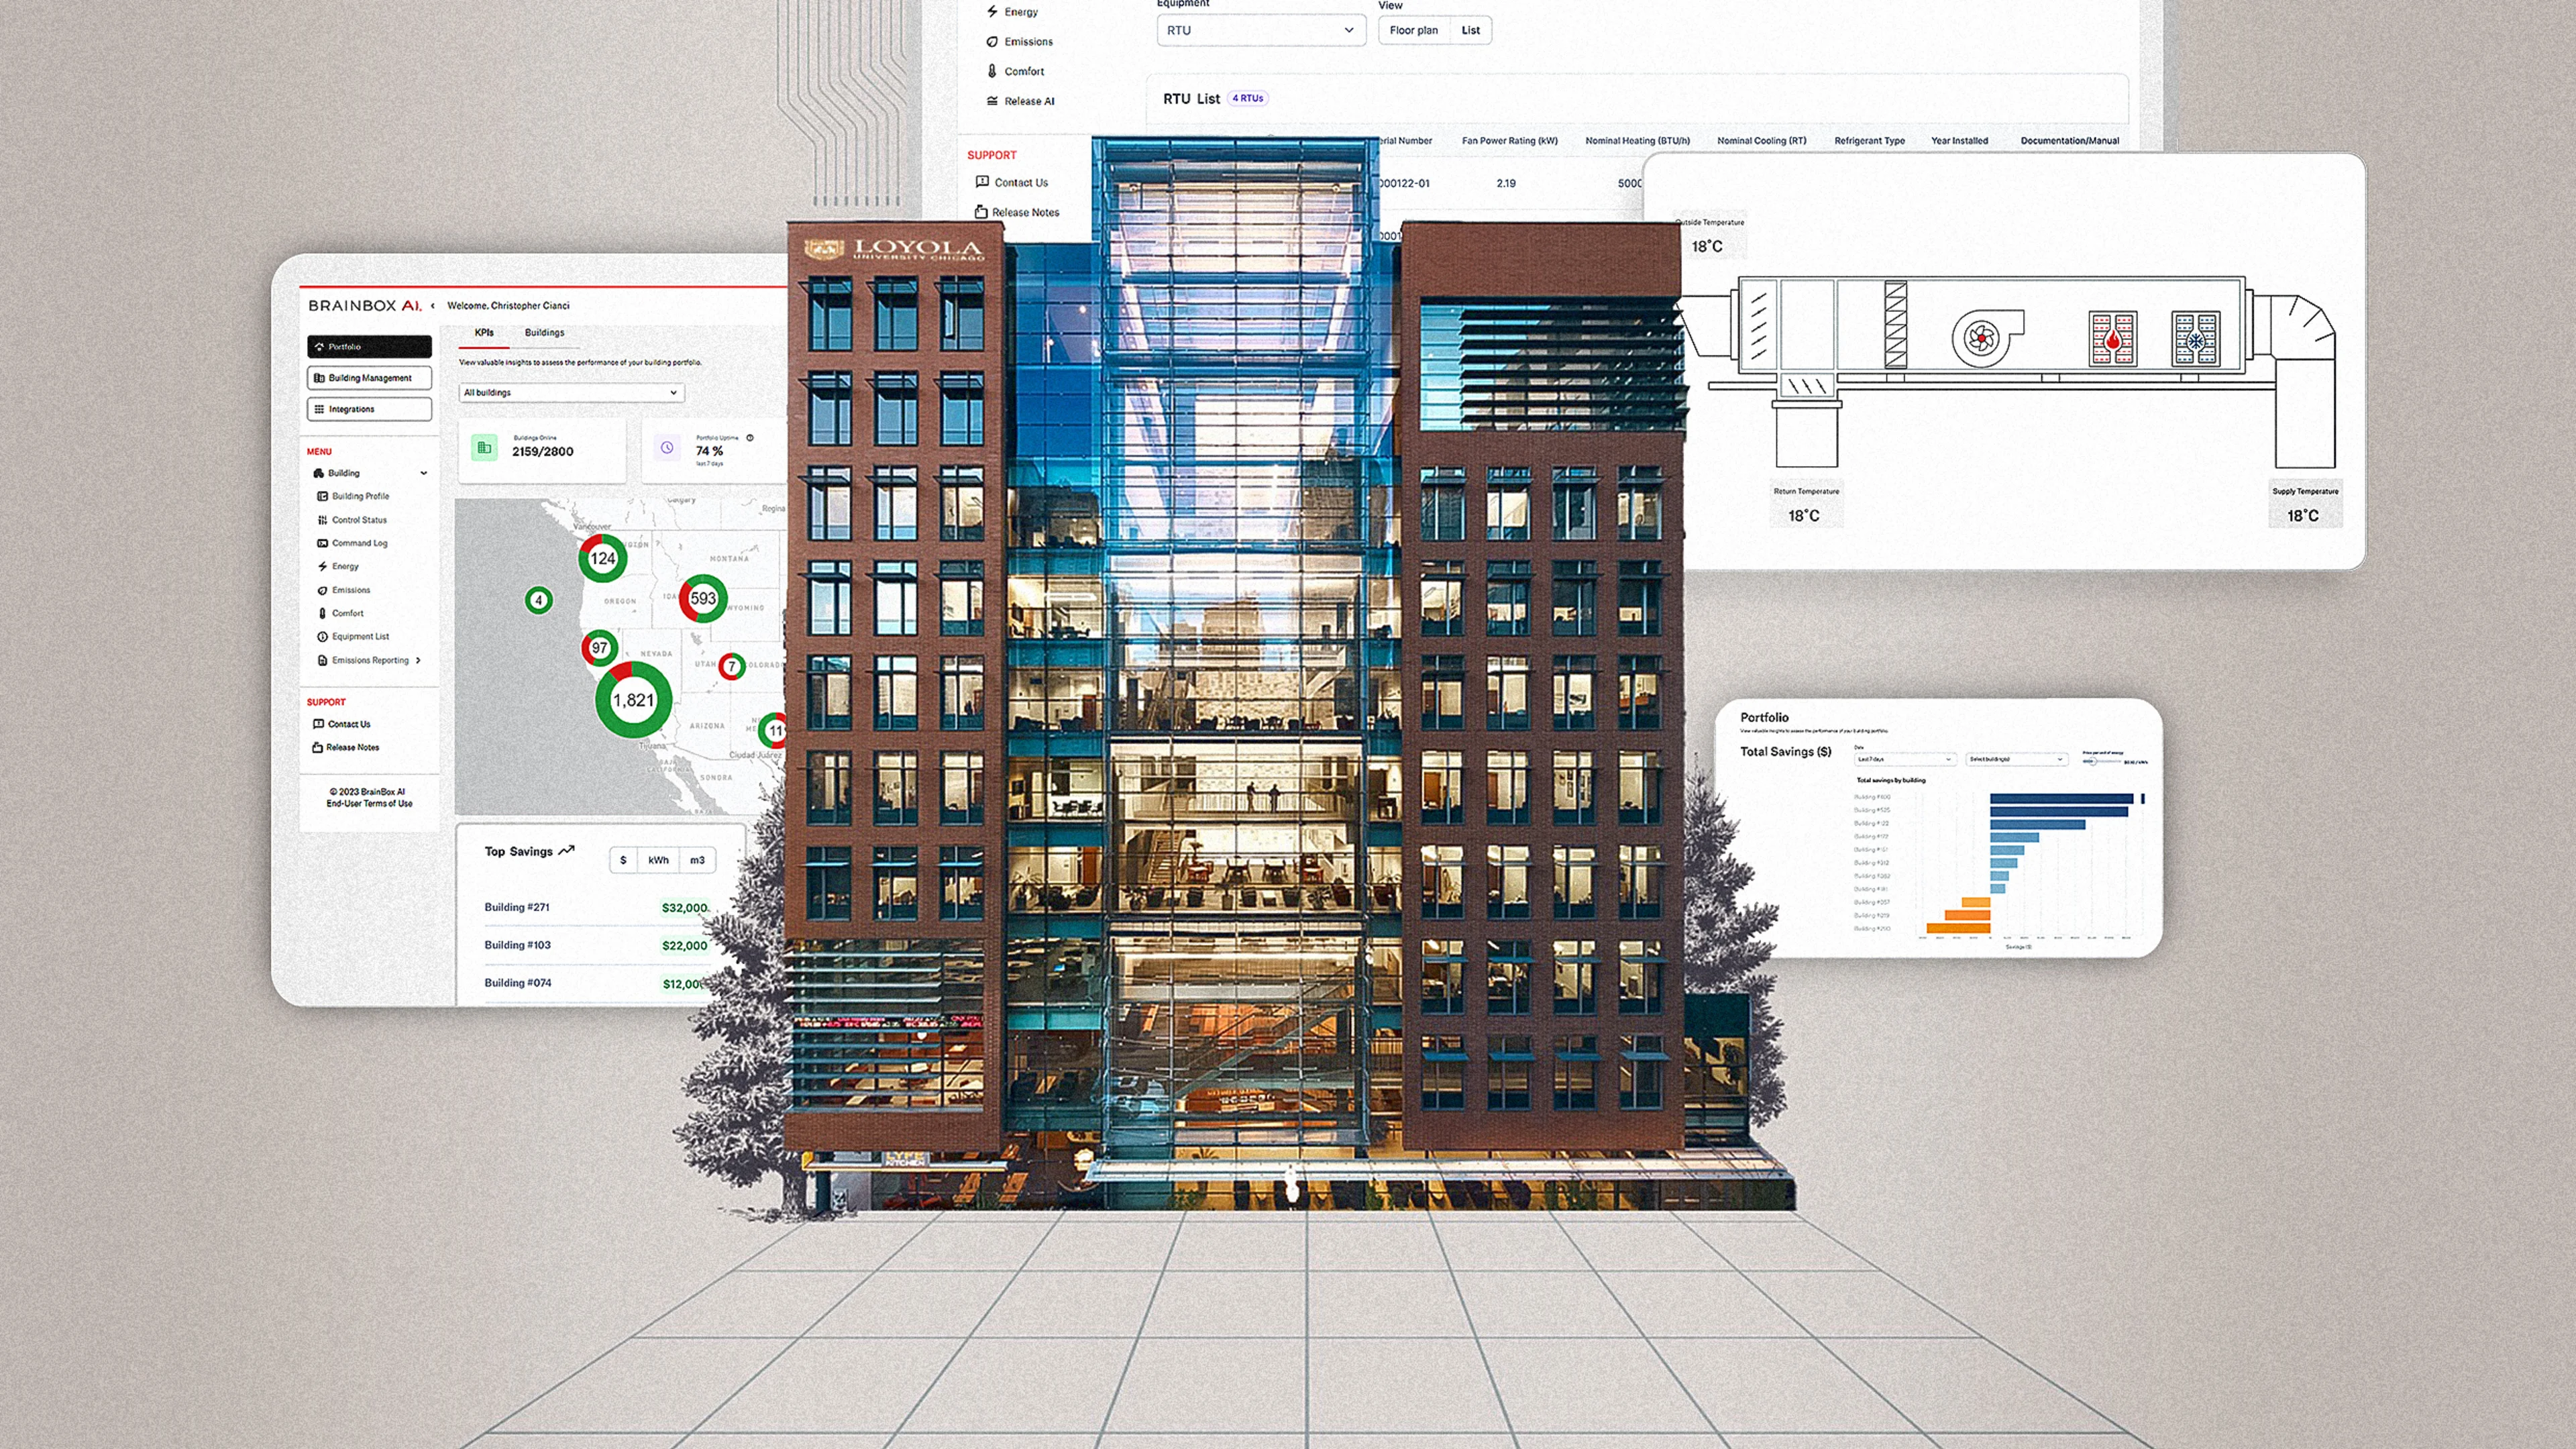
Task: Click the Integrations grid icon
Action: coord(320,410)
